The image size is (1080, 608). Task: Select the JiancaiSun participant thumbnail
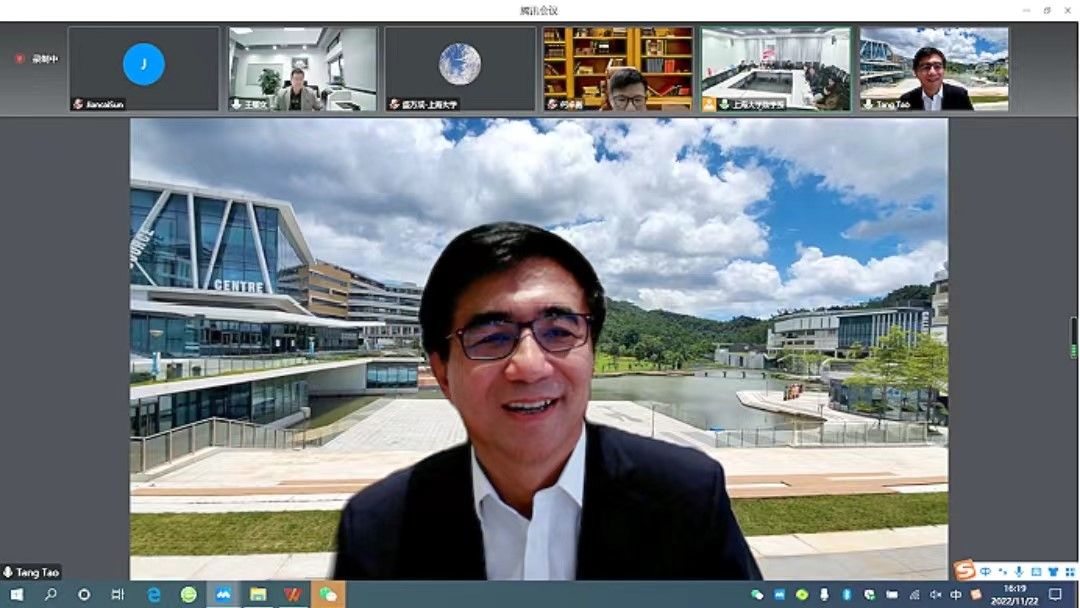[143, 68]
